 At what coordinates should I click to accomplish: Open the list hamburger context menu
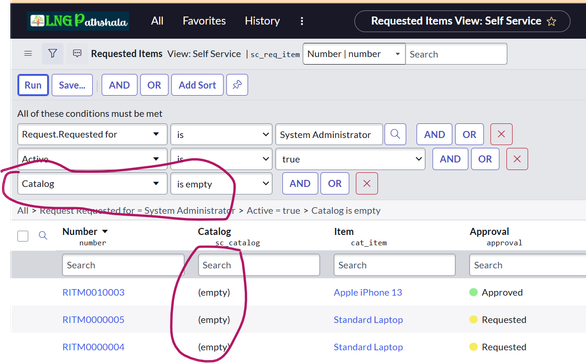click(x=28, y=54)
